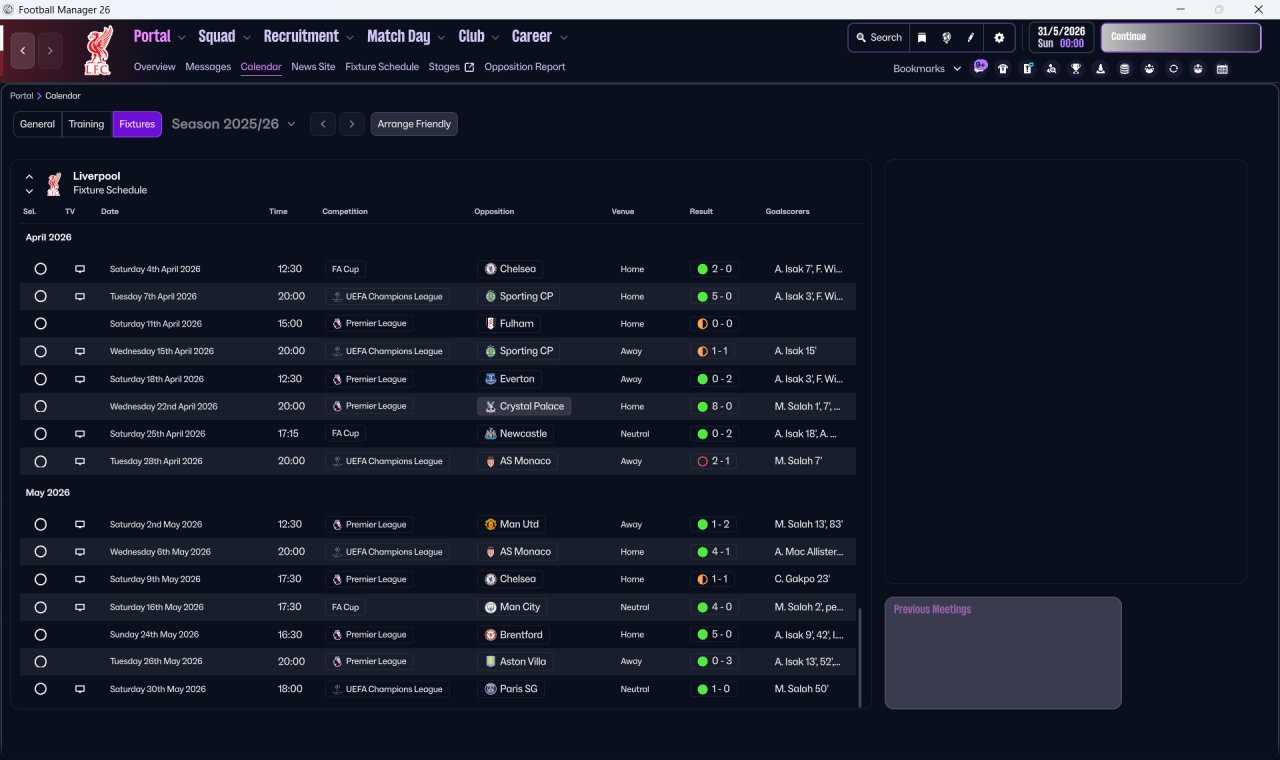Click the bookmark icon beside Search
Image resolution: width=1280 pixels, height=760 pixels.
922,38
